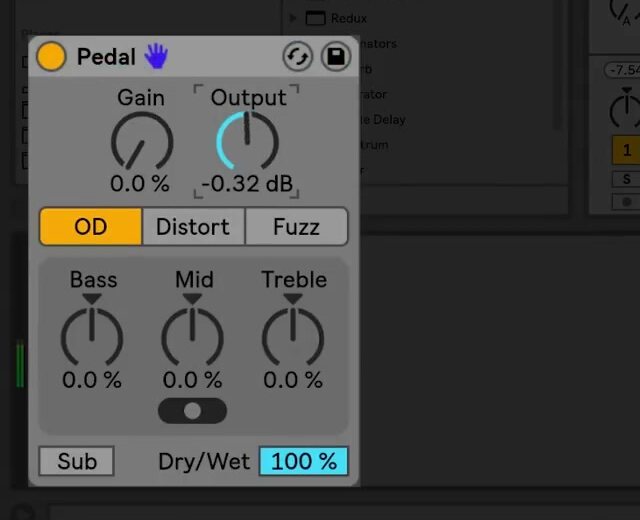Select the Output label text
The image size is (640, 520).
click(248, 98)
